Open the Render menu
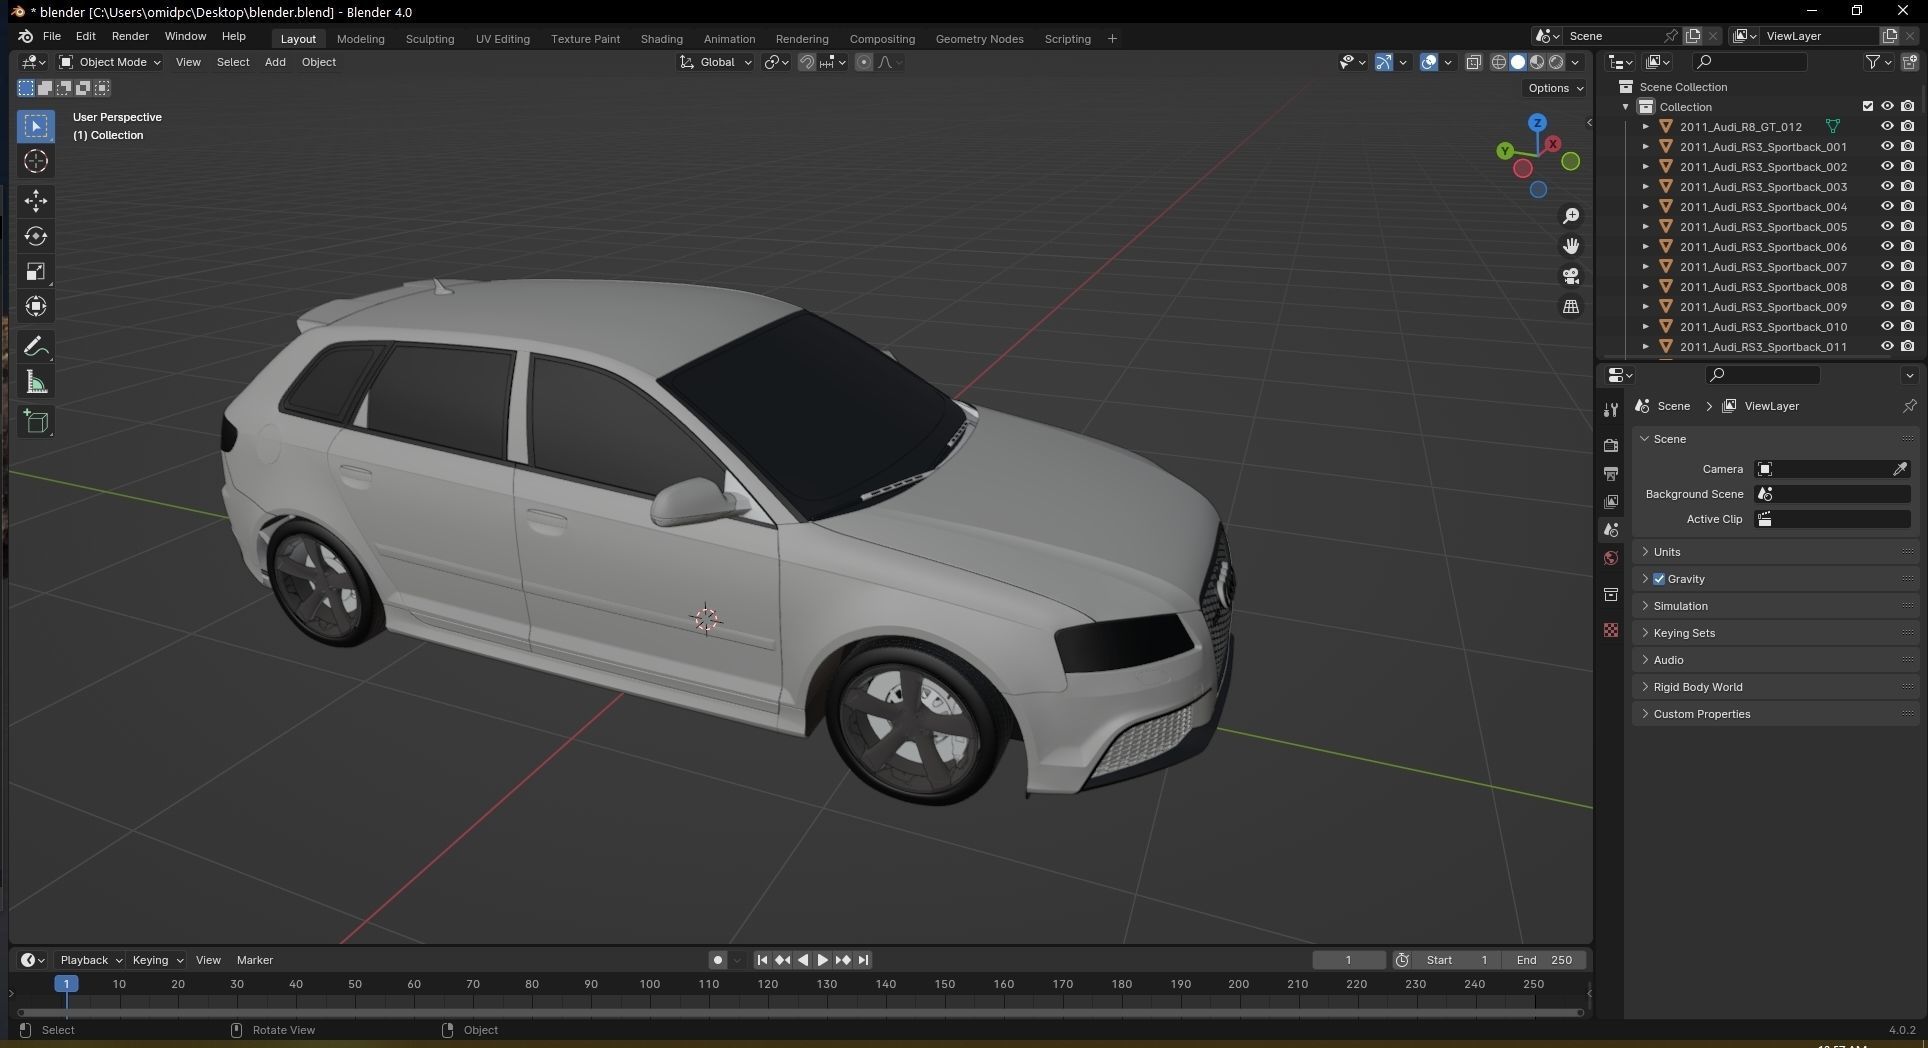 tap(130, 36)
